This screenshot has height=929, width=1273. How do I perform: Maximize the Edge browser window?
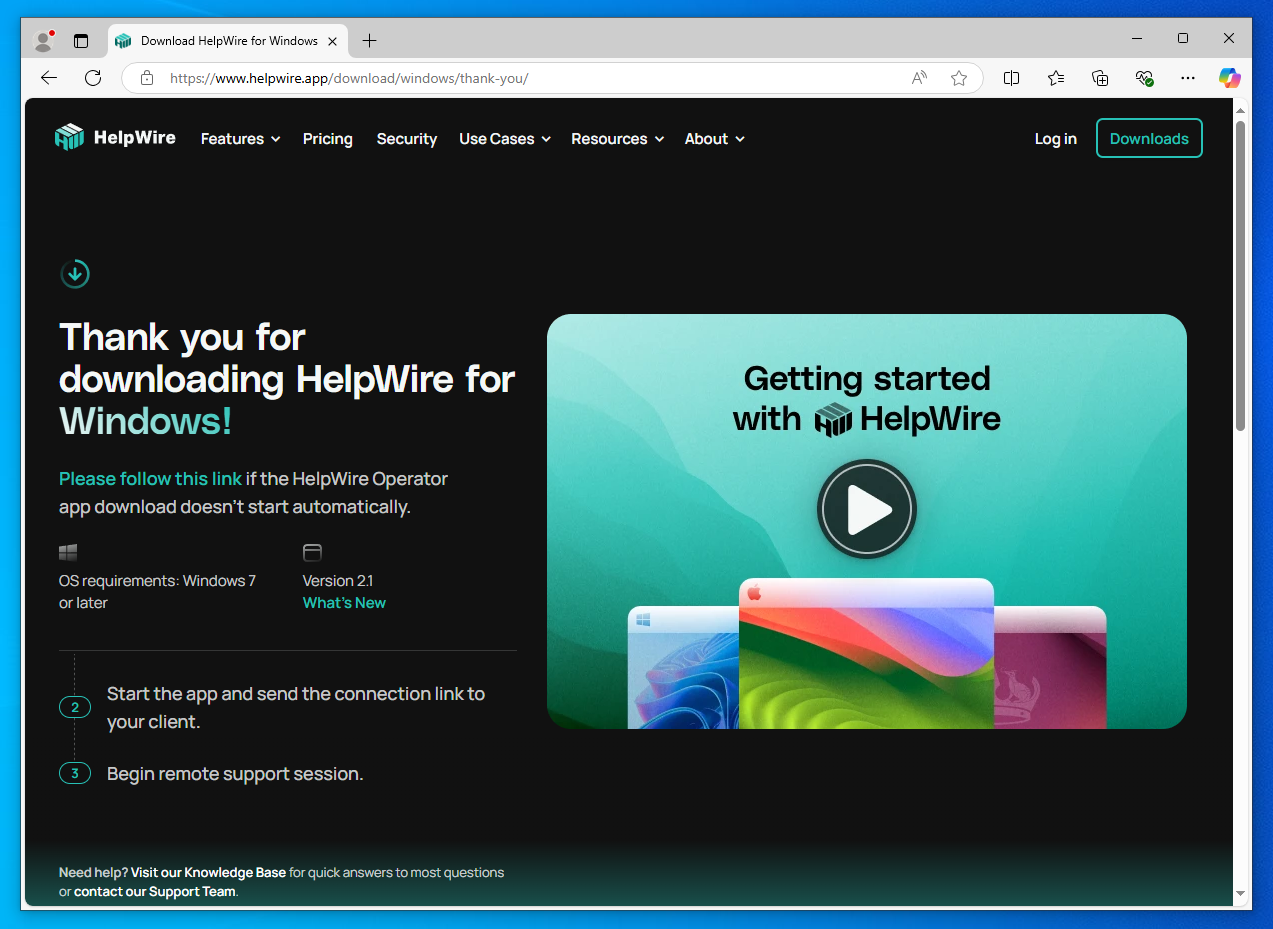point(1183,39)
